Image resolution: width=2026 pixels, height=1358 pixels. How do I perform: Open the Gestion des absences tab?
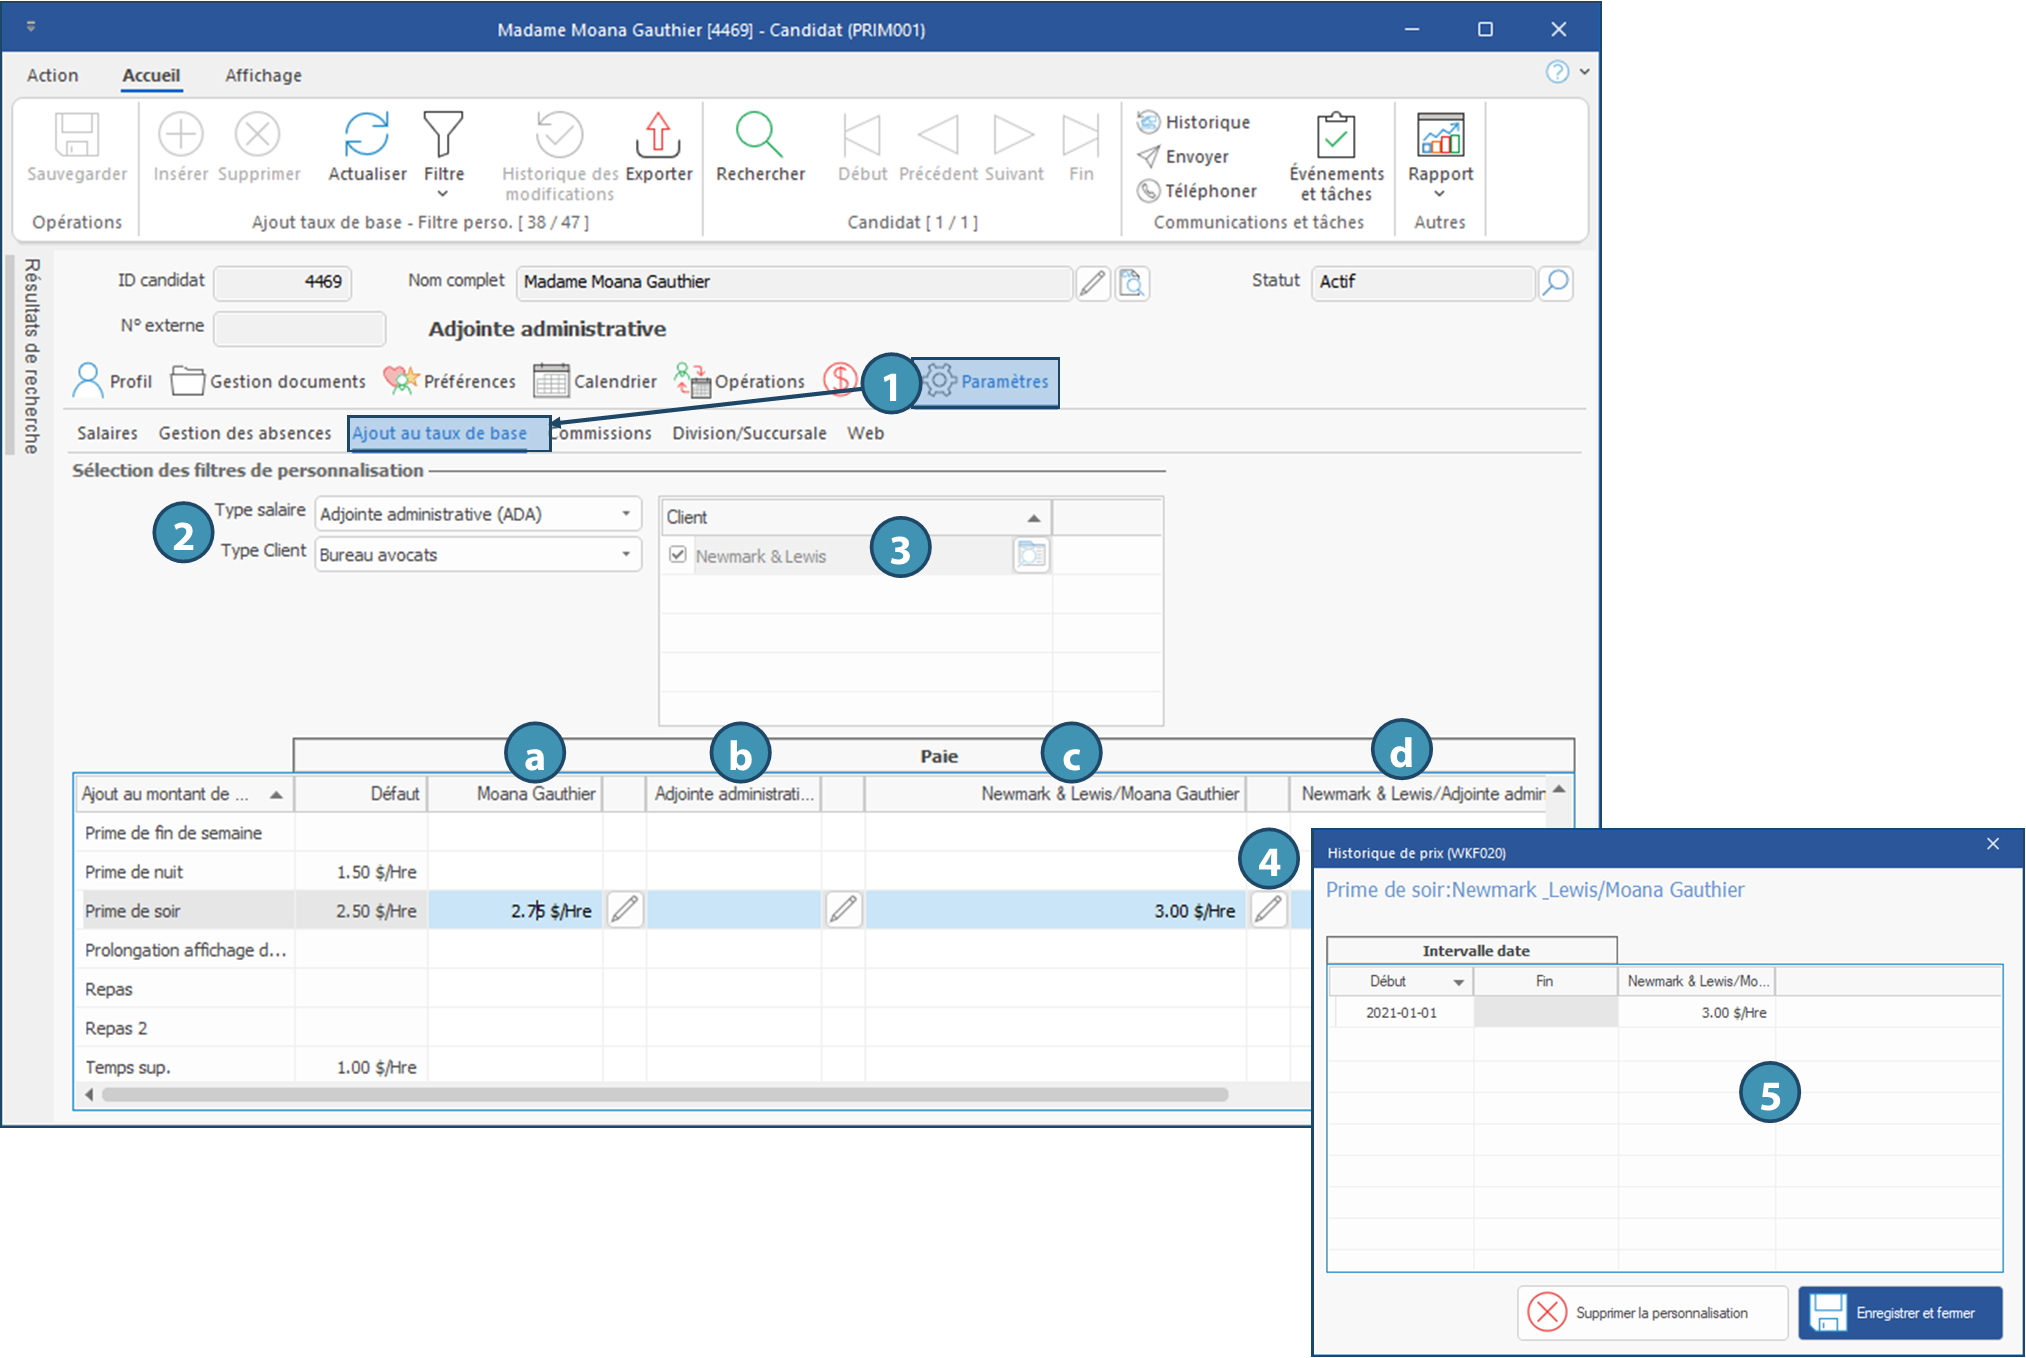pyautogui.click(x=245, y=433)
